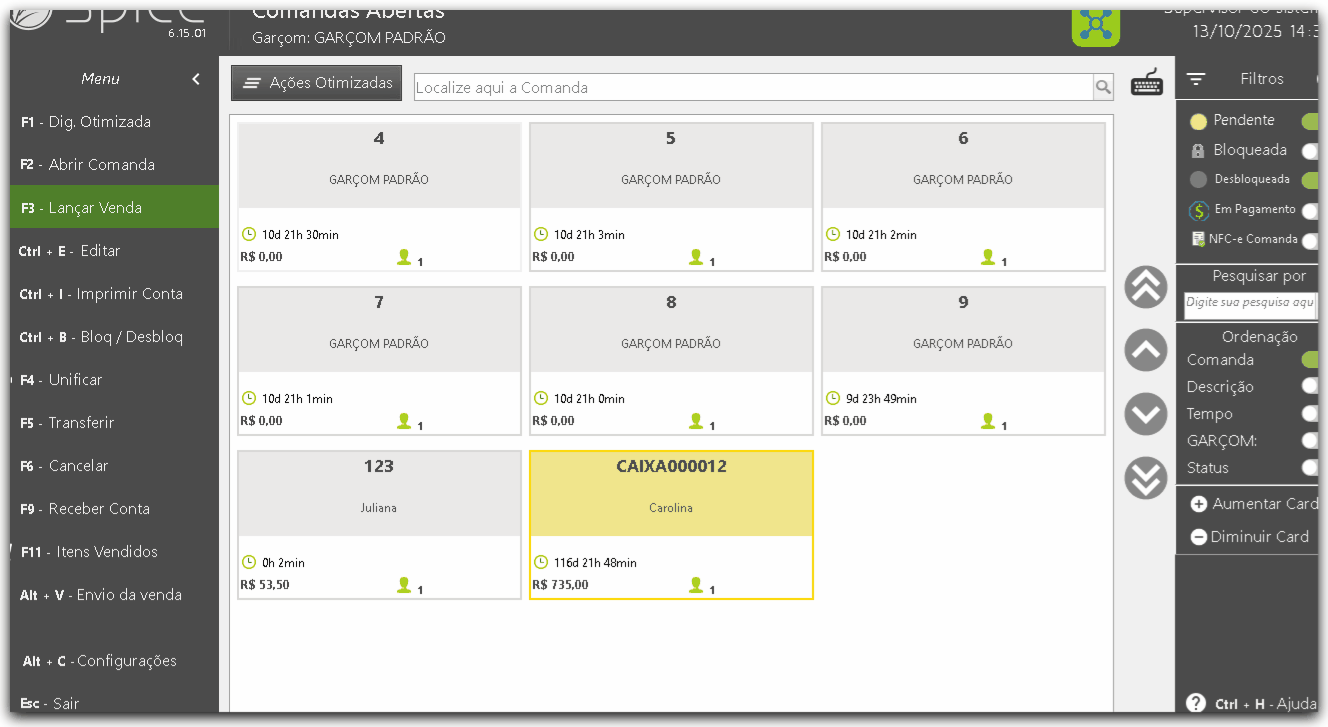Screen dimensions: 1328x727
Task: Click the green network icon in the header
Action: tap(1096, 26)
